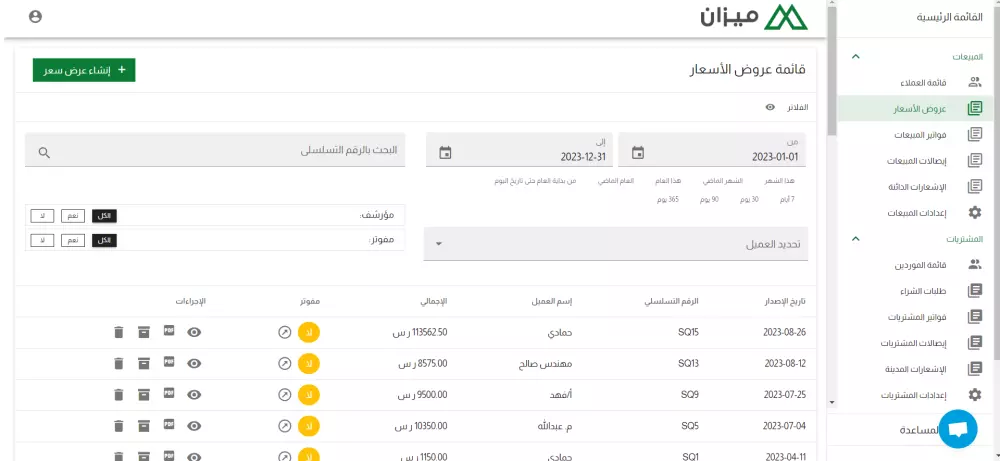The width and height of the screenshot is (1000, 461).
Task: Open 'قائمة العملاء' in sidebar
Action: tap(916, 82)
